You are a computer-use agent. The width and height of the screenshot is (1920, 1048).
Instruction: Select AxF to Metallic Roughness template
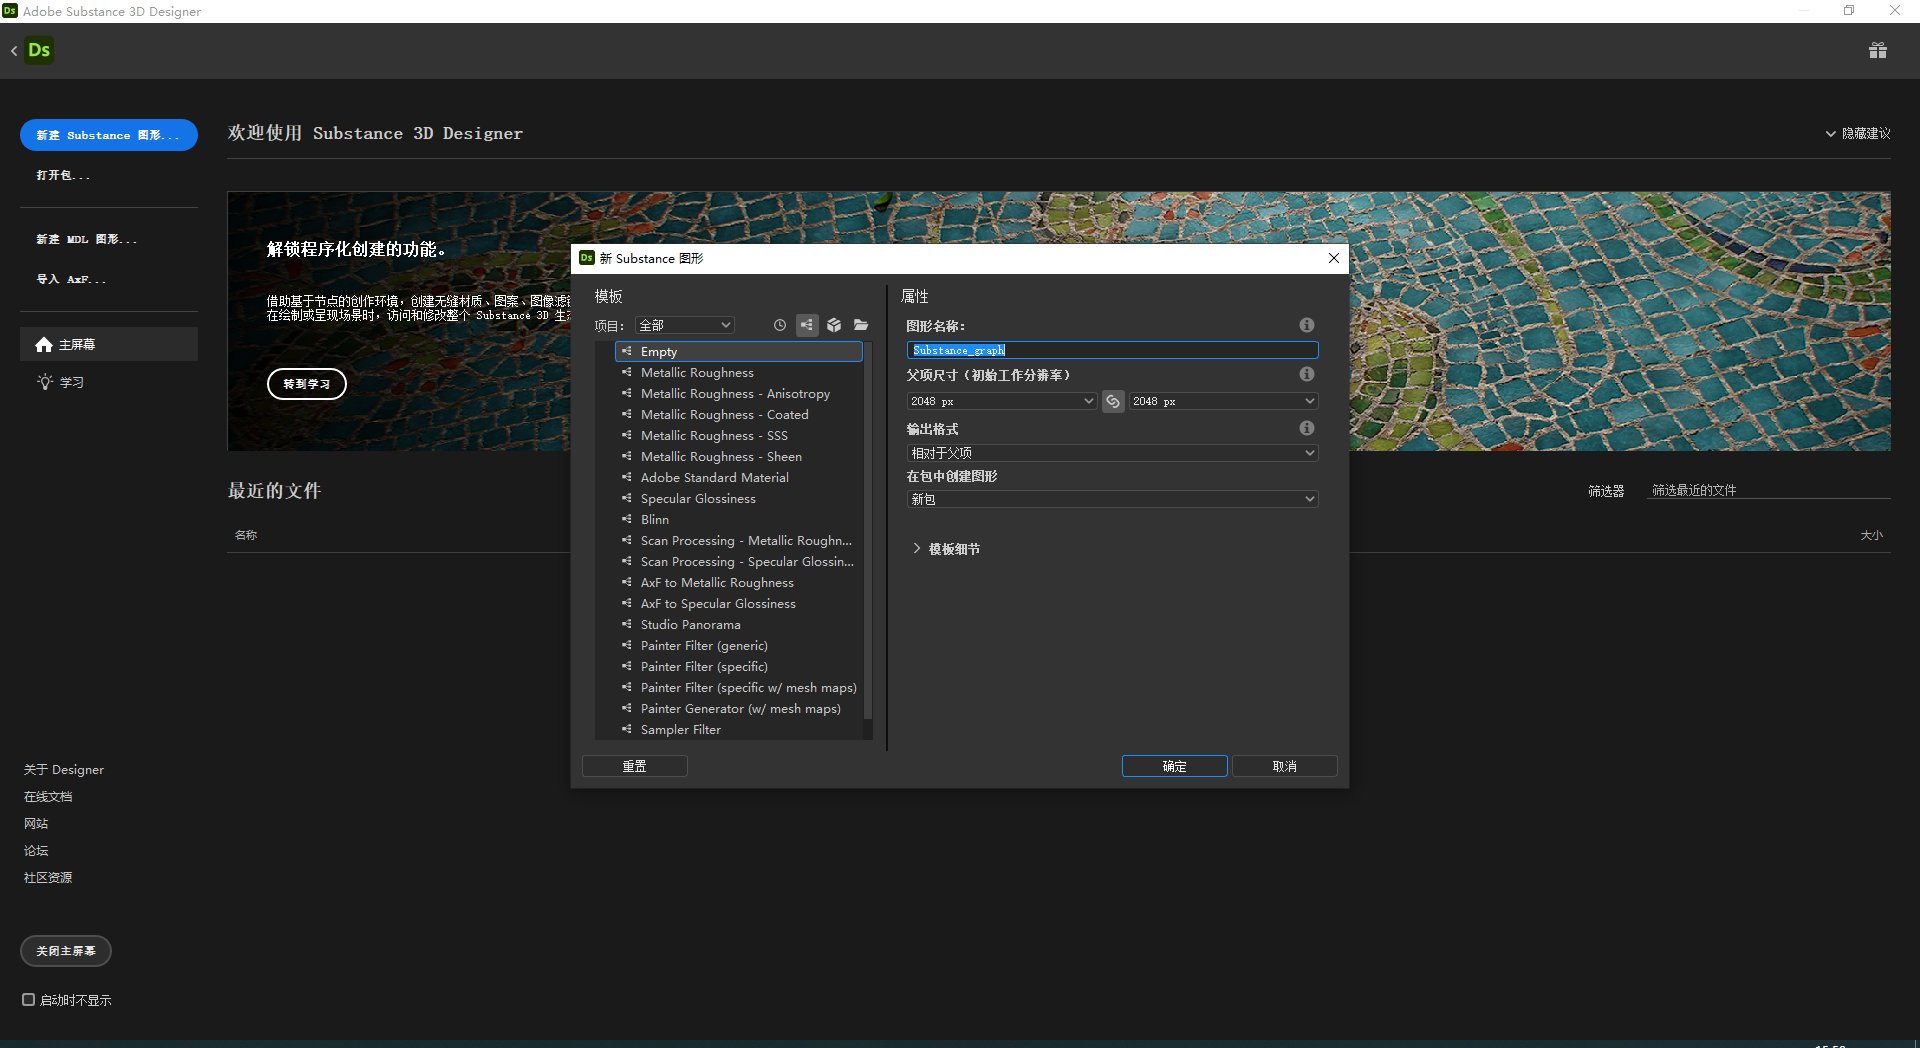[x=738, y=582]
